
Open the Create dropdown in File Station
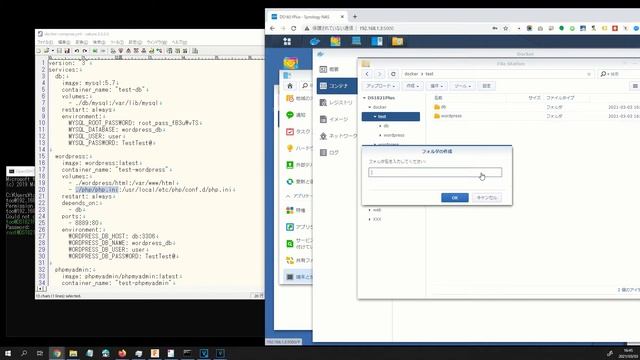[x=412, y=86]
